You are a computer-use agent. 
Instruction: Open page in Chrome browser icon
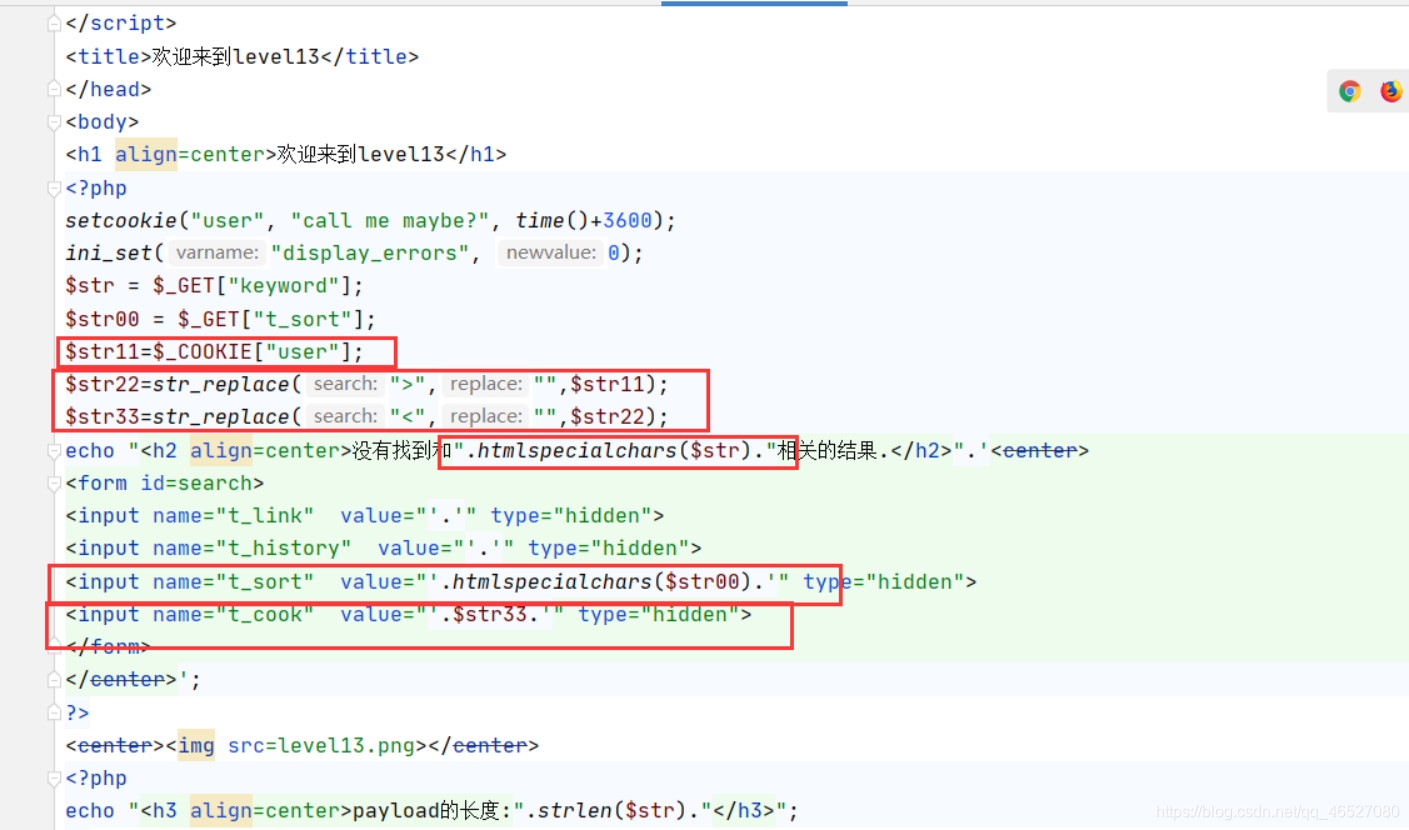tap(1350, 92)
